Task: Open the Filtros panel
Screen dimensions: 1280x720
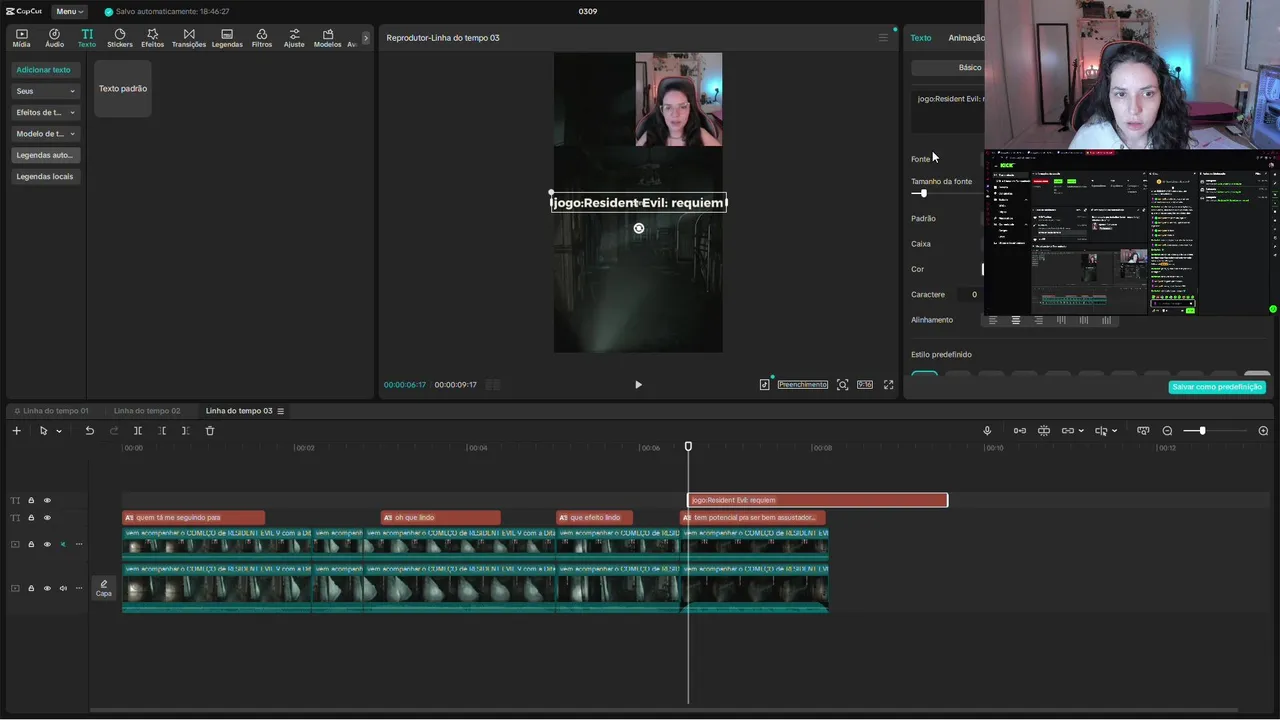Action: point(262,38)
